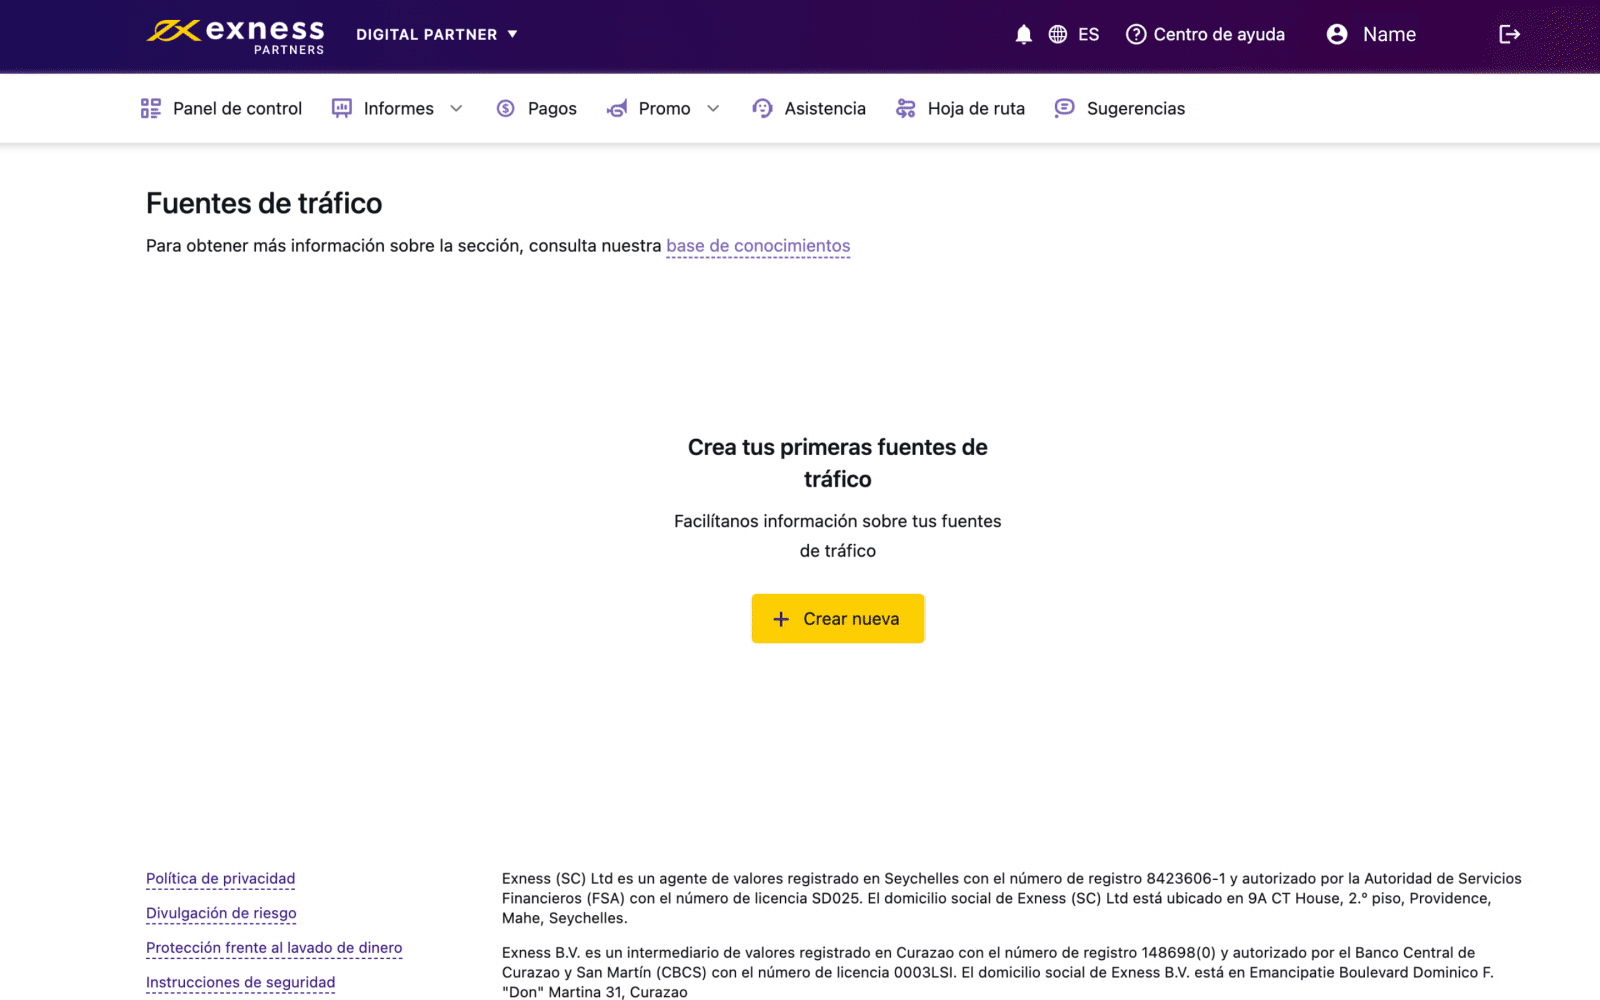Click the Informes report icon

coord(342,108)
